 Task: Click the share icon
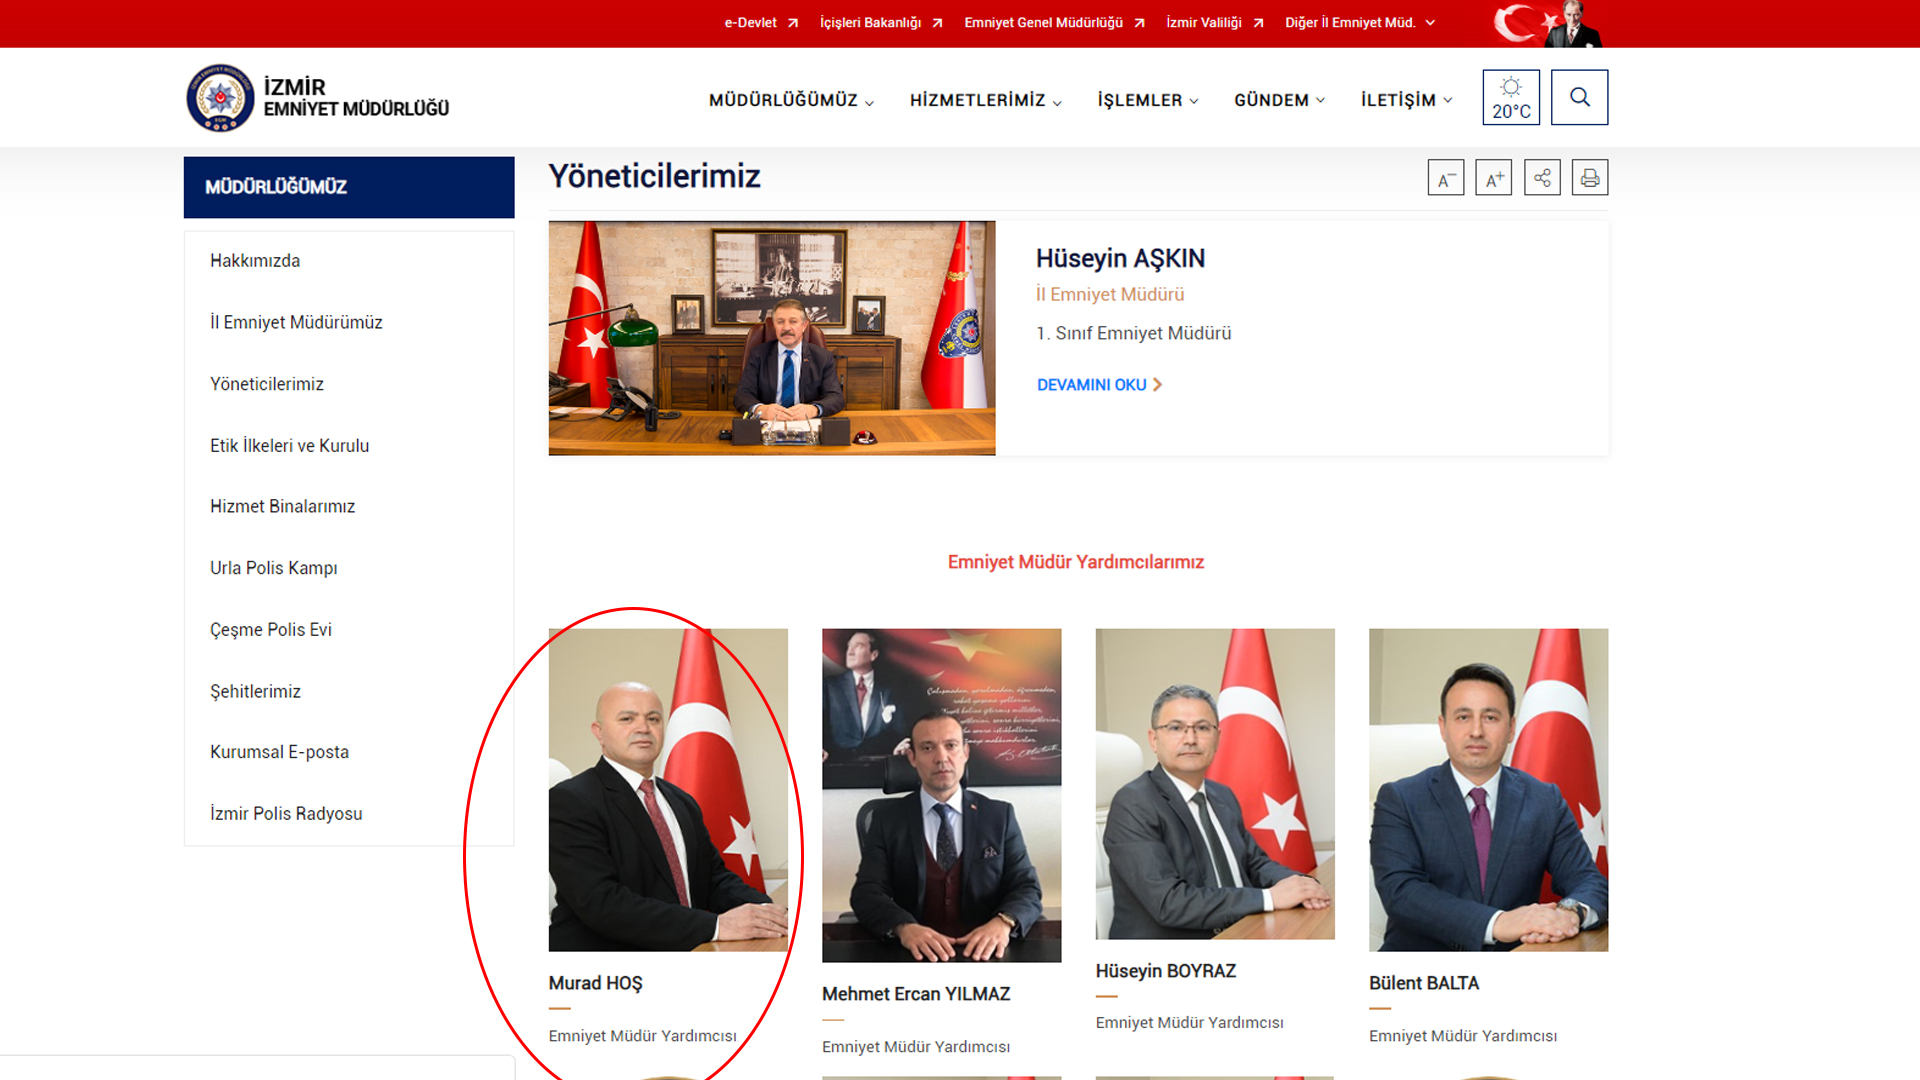pos(1542,178)
